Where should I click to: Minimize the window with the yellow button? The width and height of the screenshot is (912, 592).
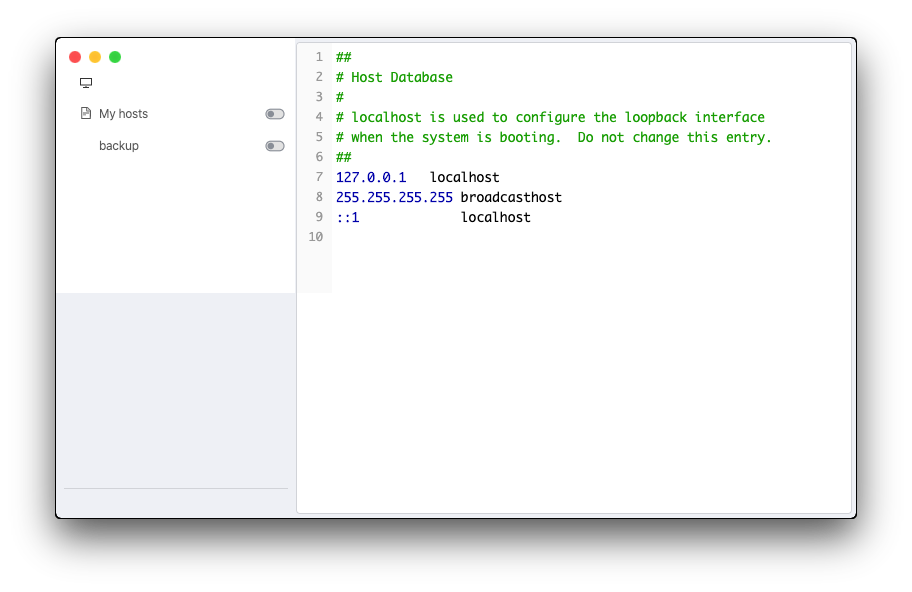95,57
